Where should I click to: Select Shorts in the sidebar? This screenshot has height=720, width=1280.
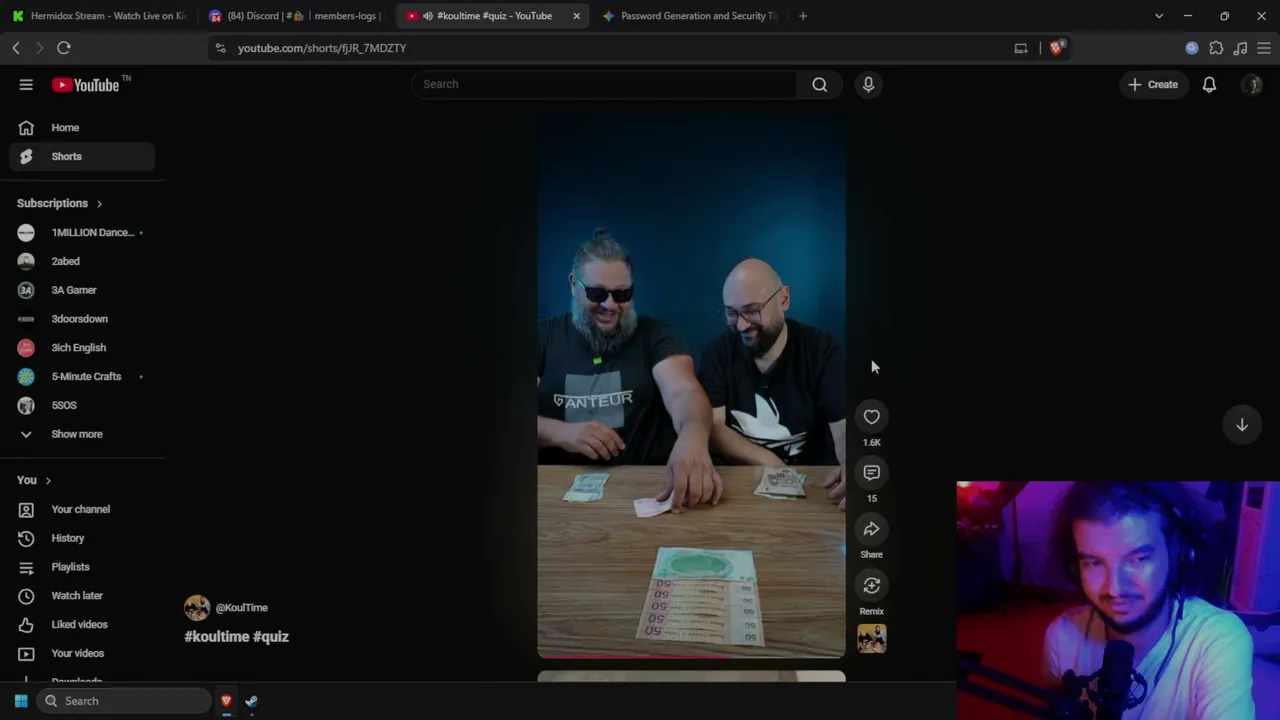click(x=82, y=156)
